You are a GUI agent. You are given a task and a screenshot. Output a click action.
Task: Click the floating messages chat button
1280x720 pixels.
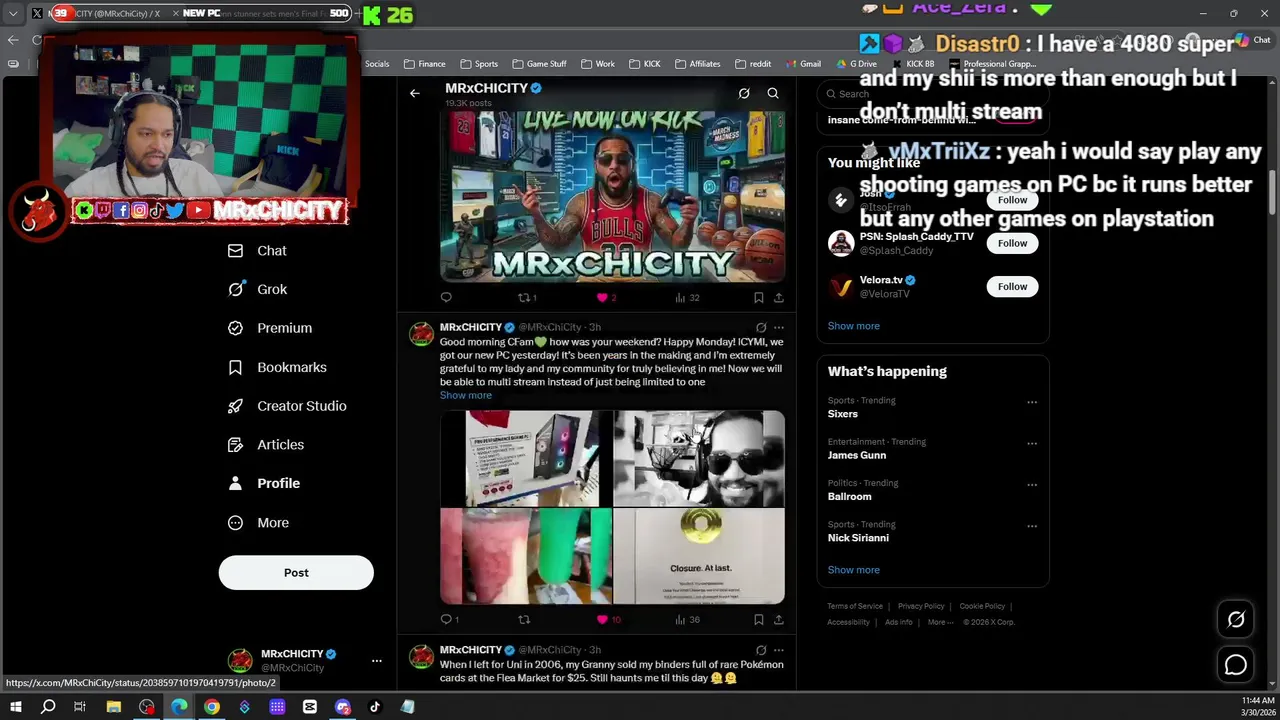click(x=1236, y=665)
